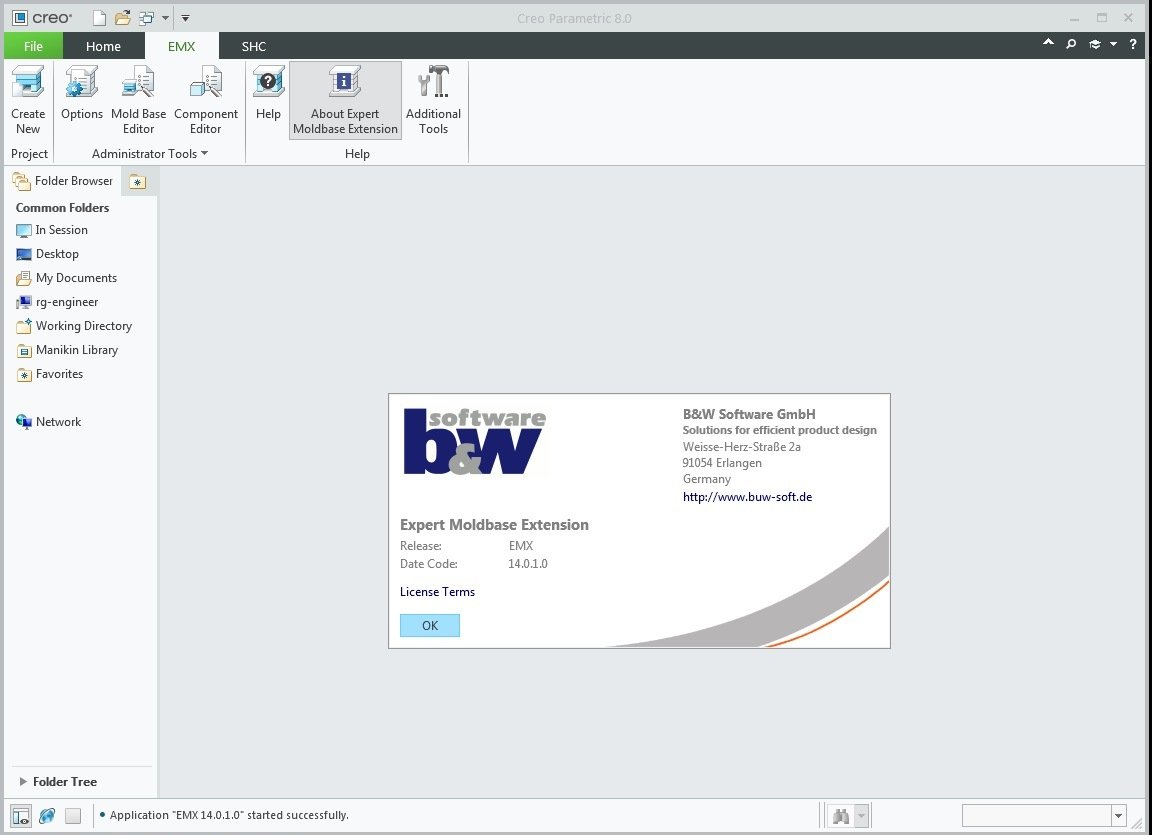
Task: Switch to the Favorites tab icon beside Folder Browser
Action: pyautogui.click(x=137, y=181)
